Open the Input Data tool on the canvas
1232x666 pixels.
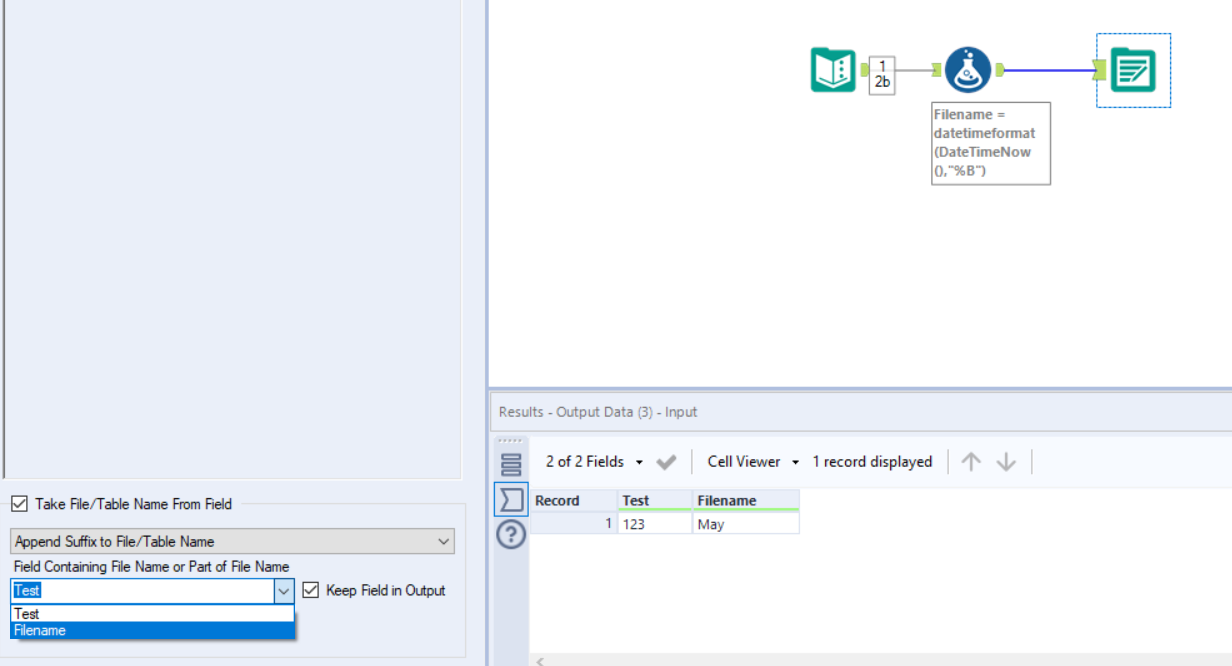click(833, 68)
